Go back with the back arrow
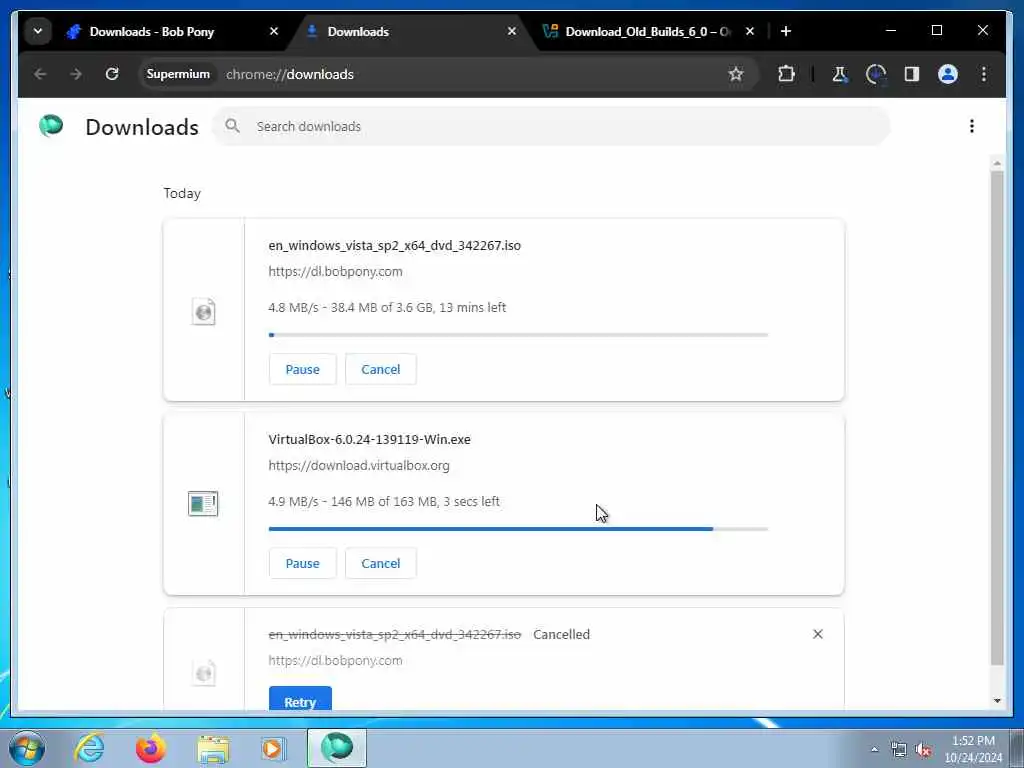This screenshot has height=768, width=1024. [40, 74]
